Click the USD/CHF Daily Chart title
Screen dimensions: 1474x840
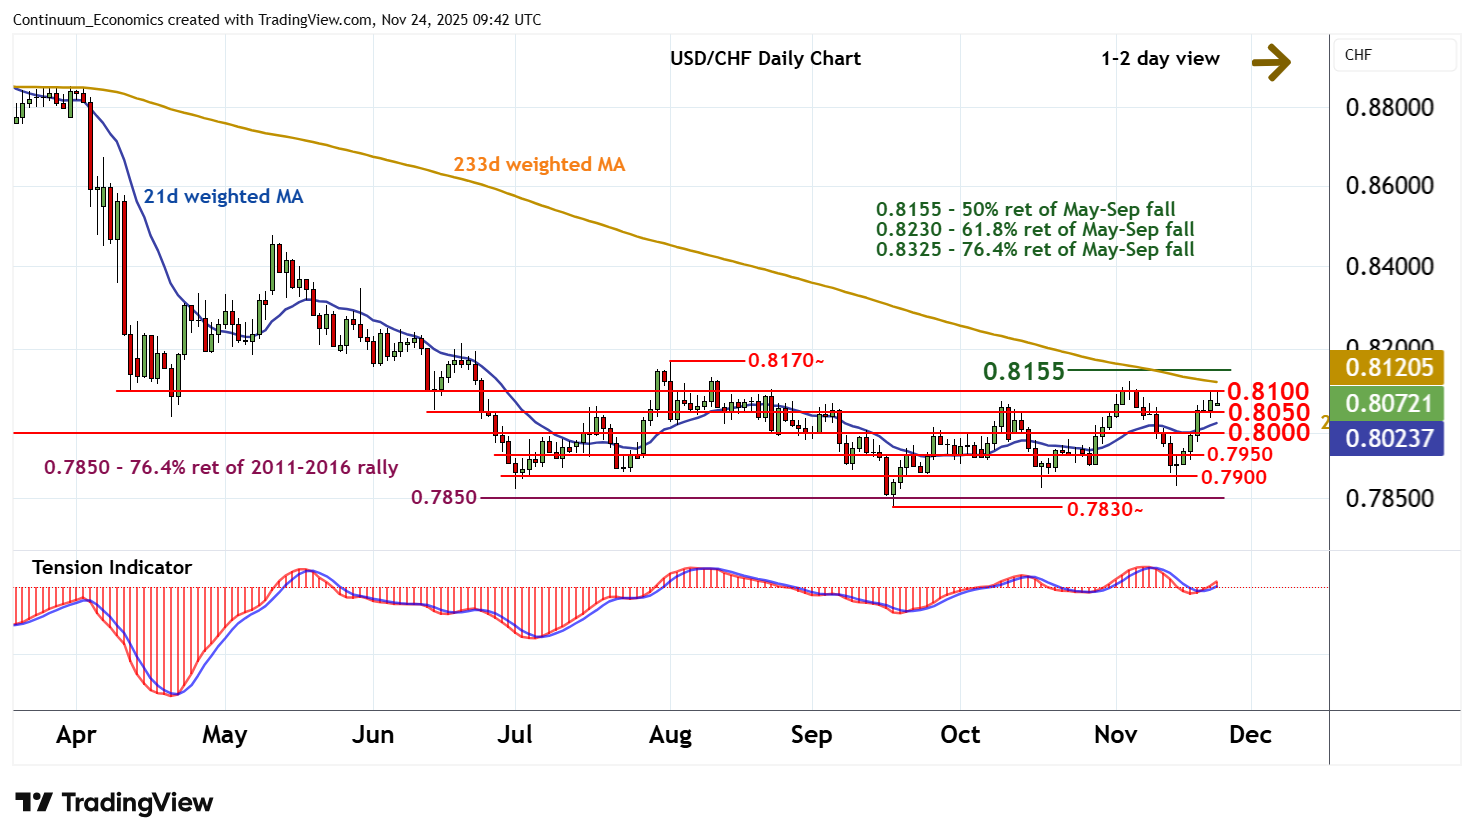click(765, 59)
